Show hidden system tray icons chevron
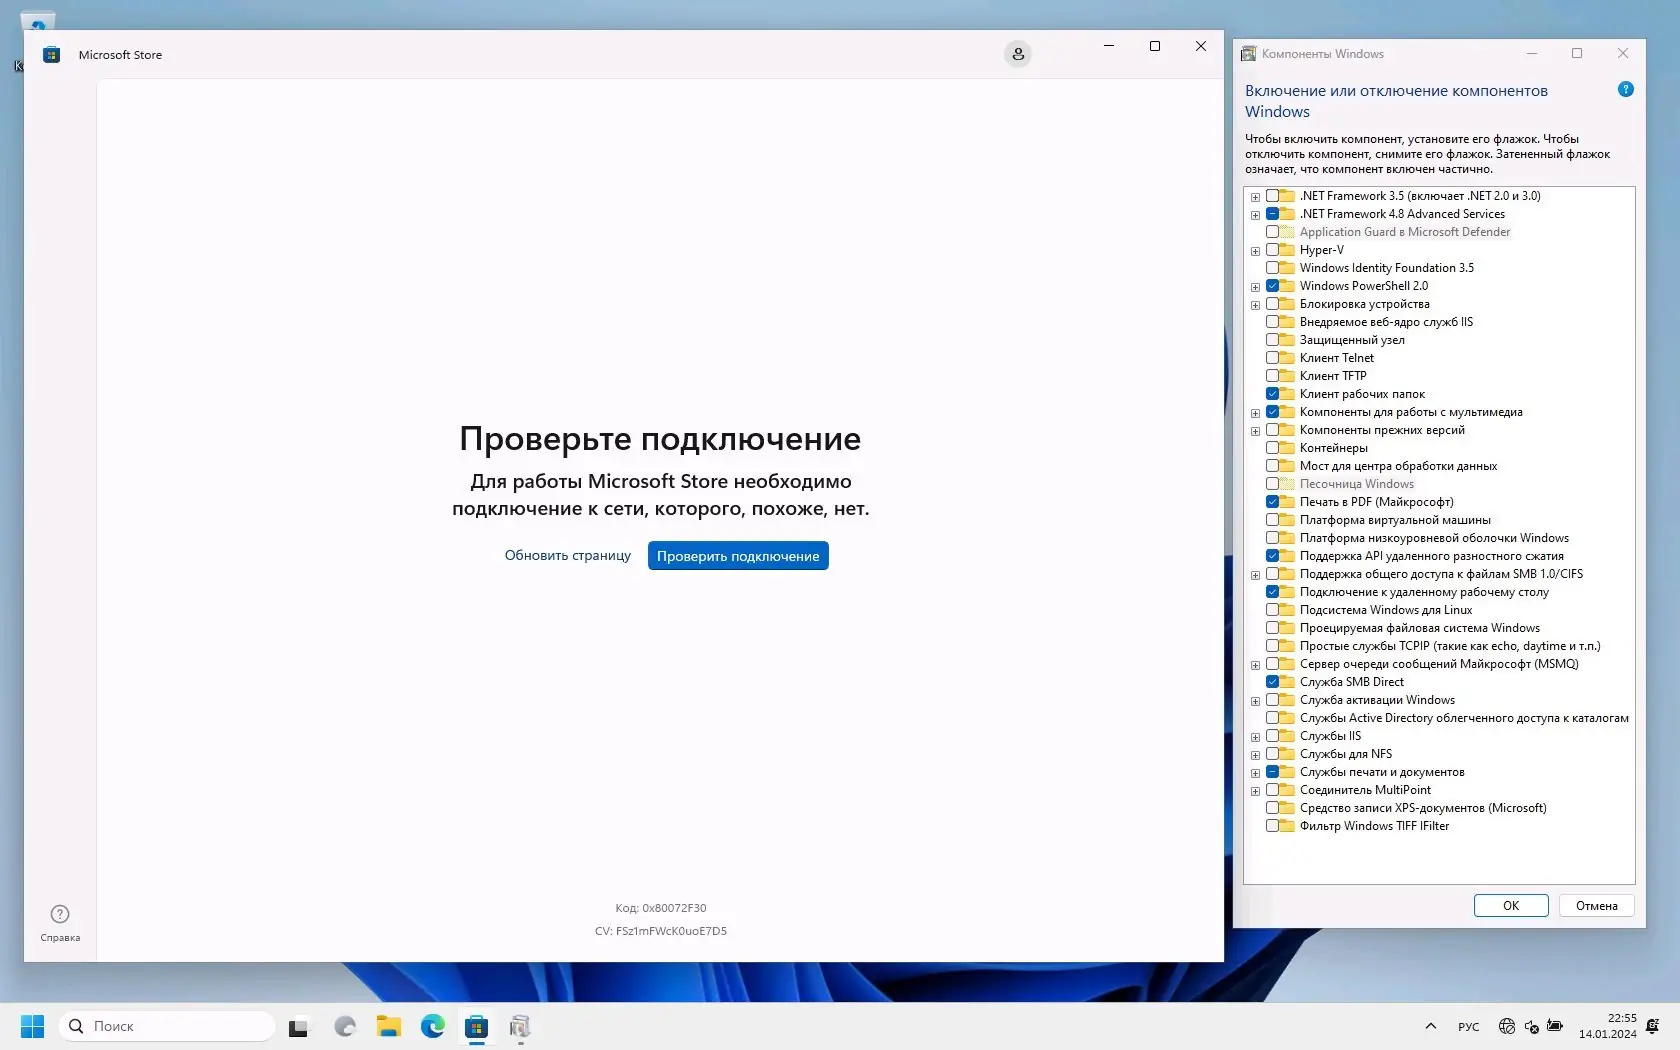The image size is (1680, 1050). (1431, 1026)
